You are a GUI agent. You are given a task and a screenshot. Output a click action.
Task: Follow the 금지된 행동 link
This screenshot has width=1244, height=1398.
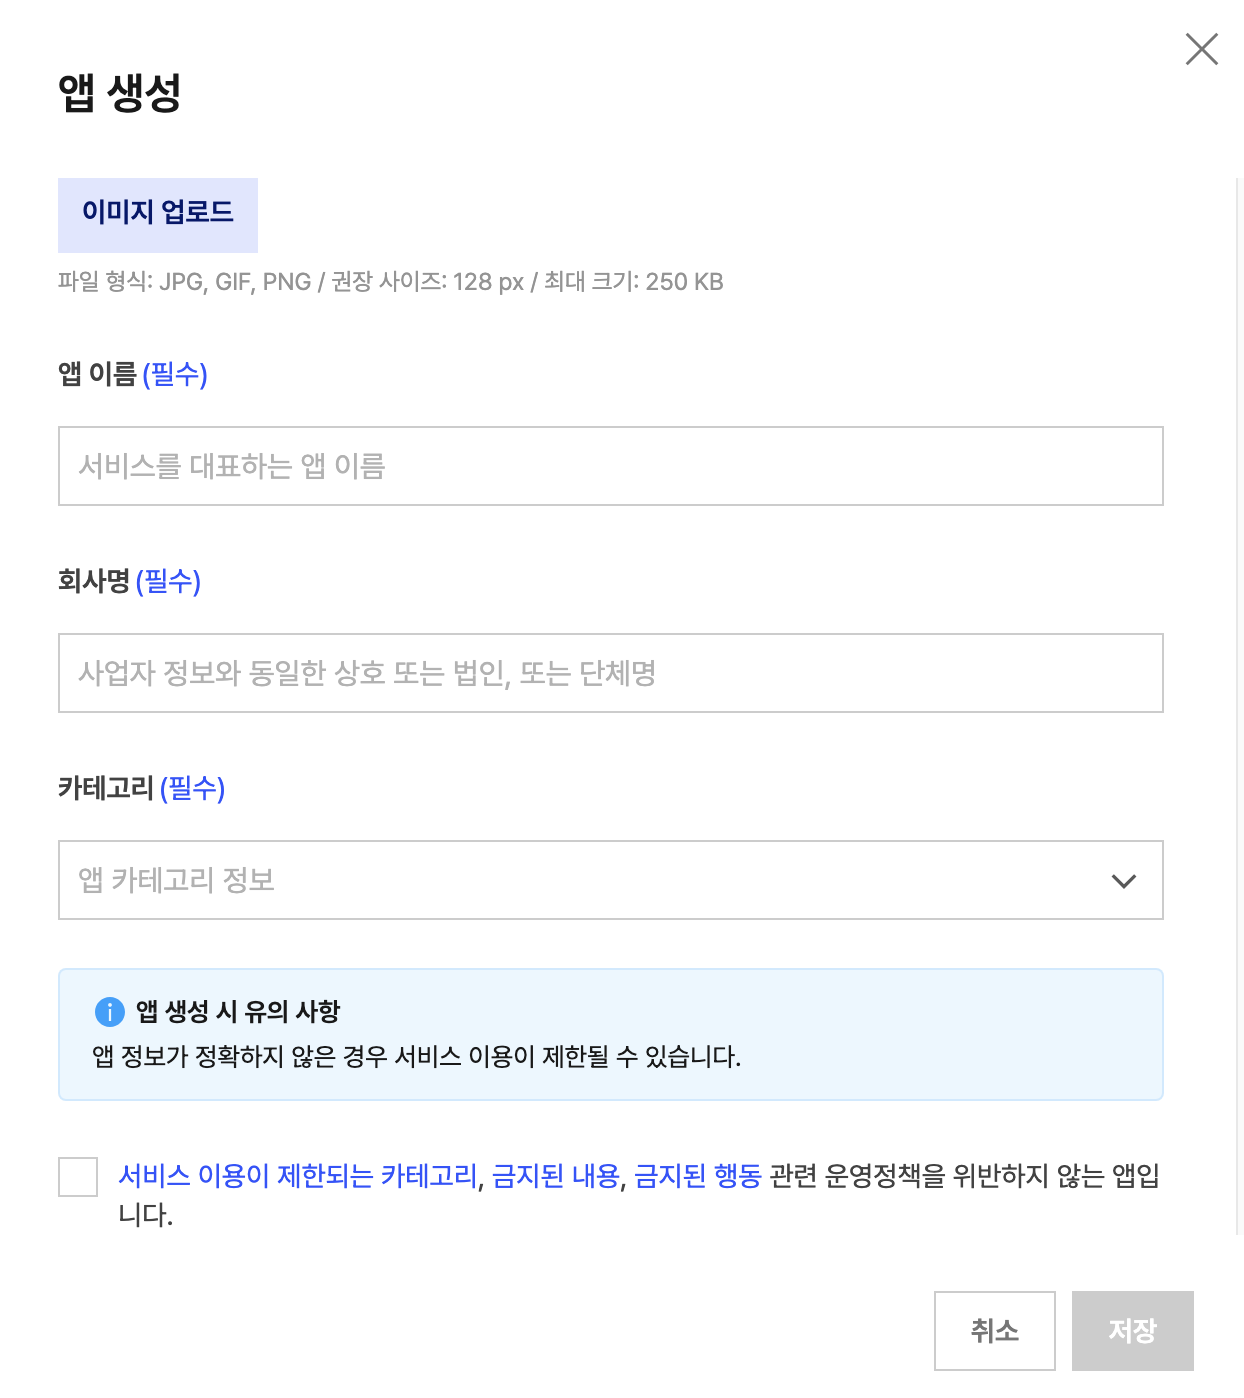tap(698, 1176)
